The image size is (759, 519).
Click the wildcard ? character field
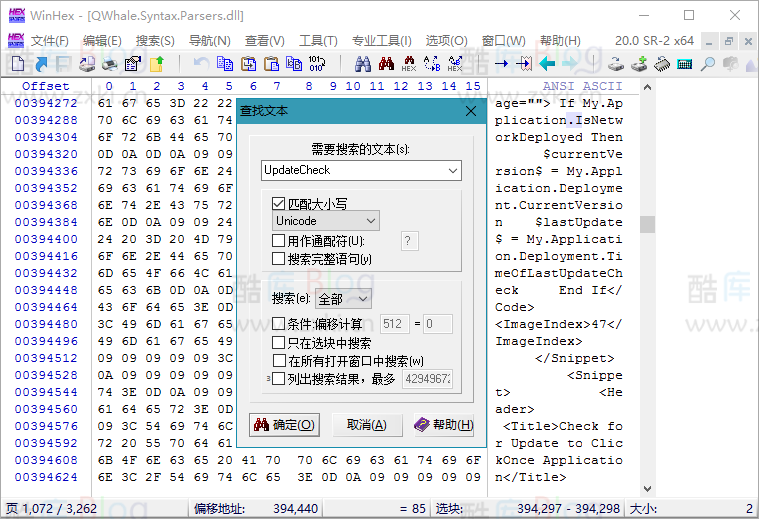[410, 241]
